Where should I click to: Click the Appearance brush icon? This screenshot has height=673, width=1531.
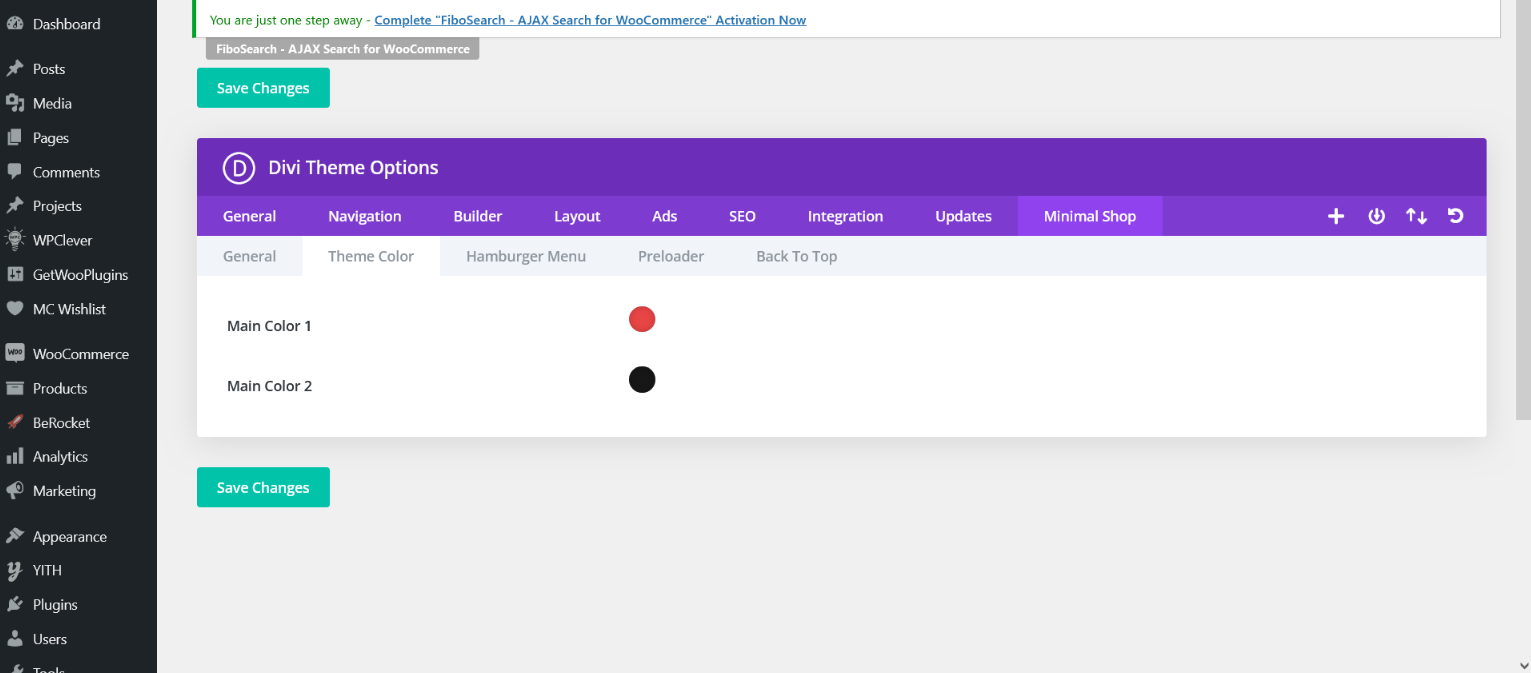[15, 537]
